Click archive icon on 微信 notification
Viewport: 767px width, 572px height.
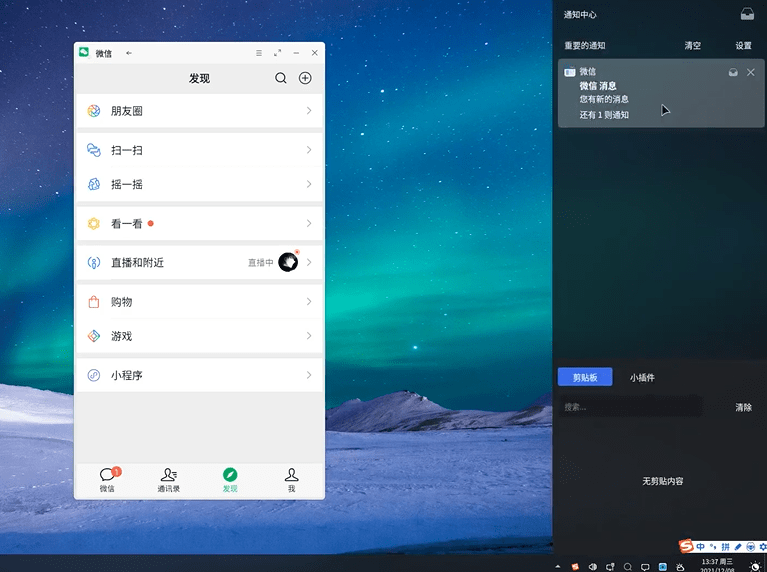[x=733, y=72]
